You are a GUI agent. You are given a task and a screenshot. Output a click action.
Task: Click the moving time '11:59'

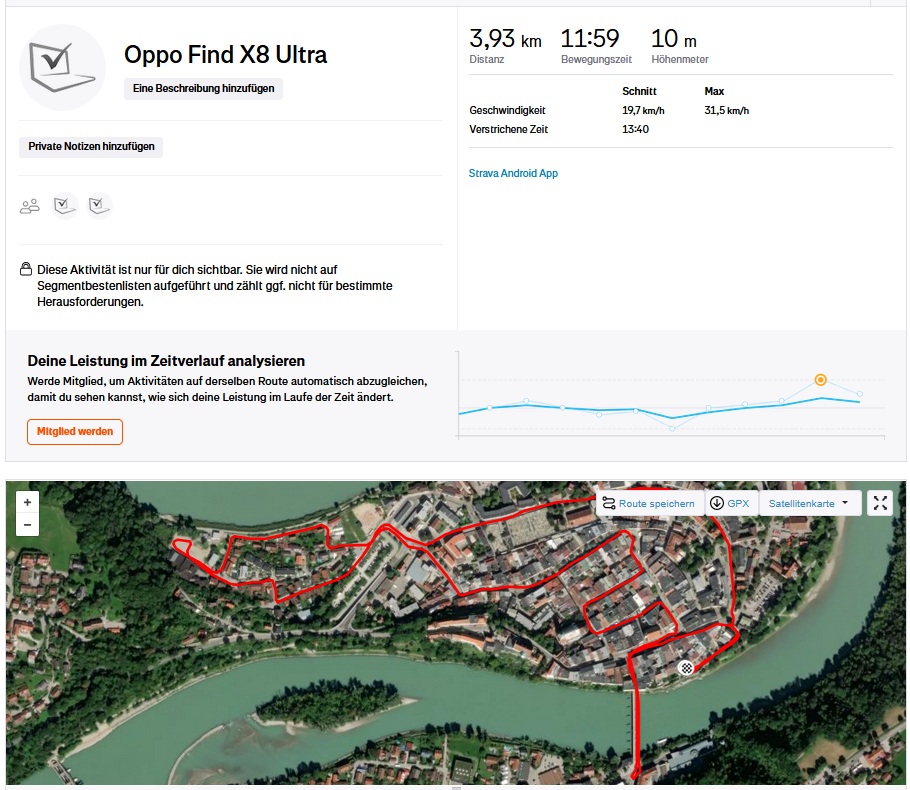click(x=590, y=39)
